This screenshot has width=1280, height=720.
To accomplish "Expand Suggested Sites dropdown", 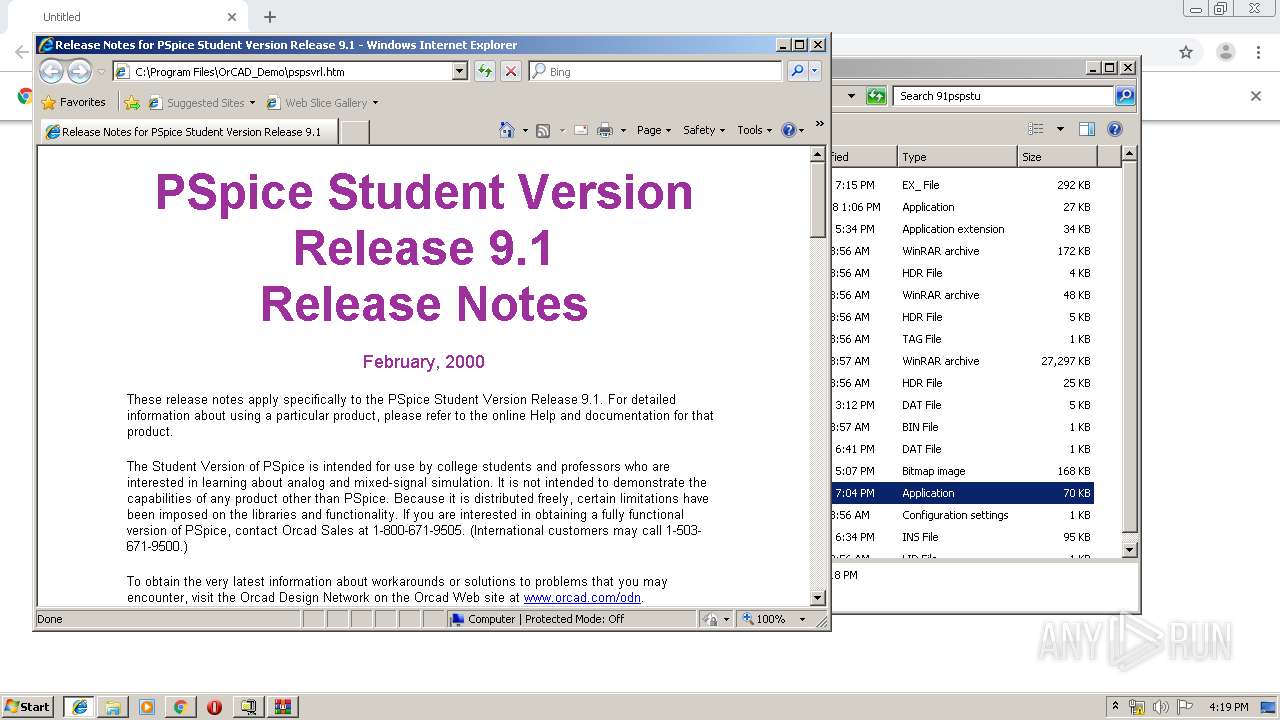I will [252, 103].
